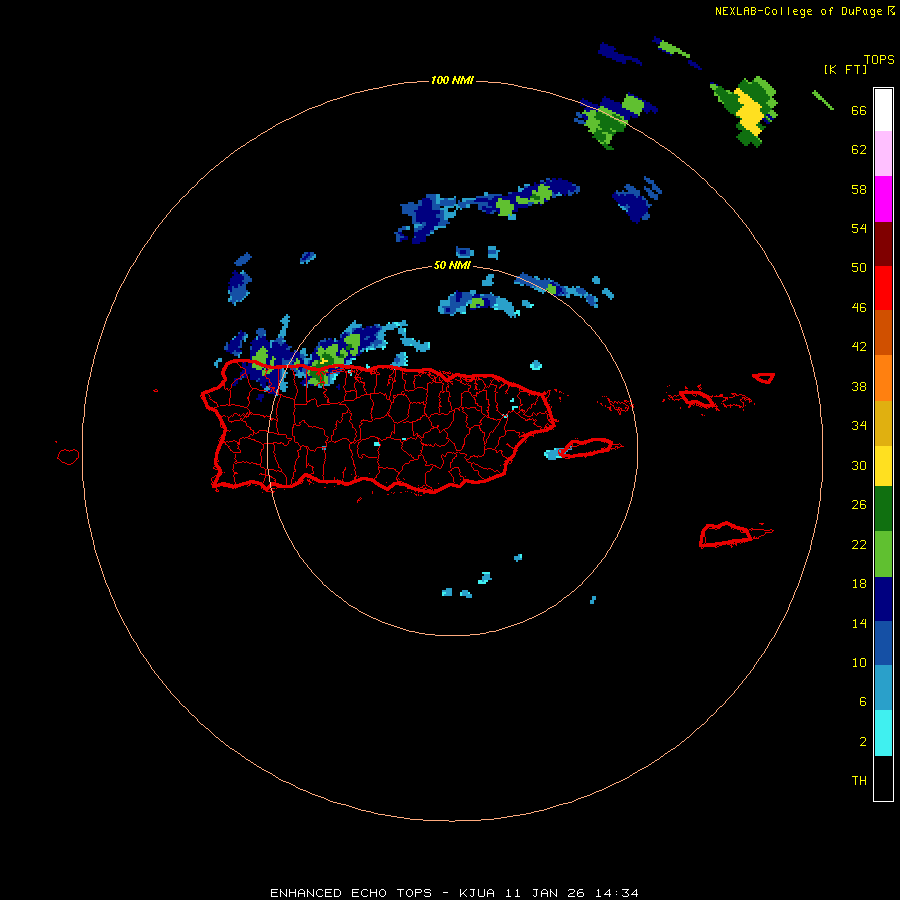Click the maroon legend swatch
The height and width of the screenshot is (900, 900).
tap(883, 244)
